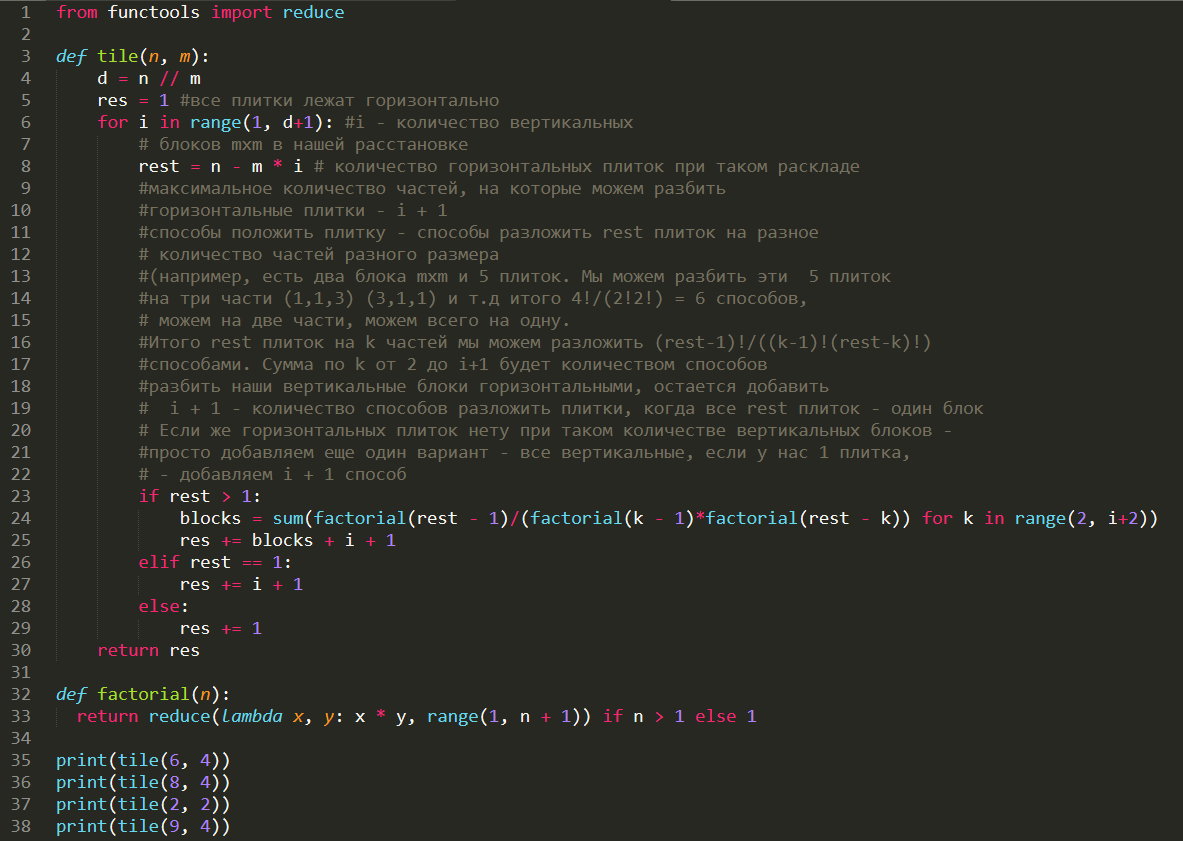Click the 'if rest > 1' condition

tap(199, 496)
